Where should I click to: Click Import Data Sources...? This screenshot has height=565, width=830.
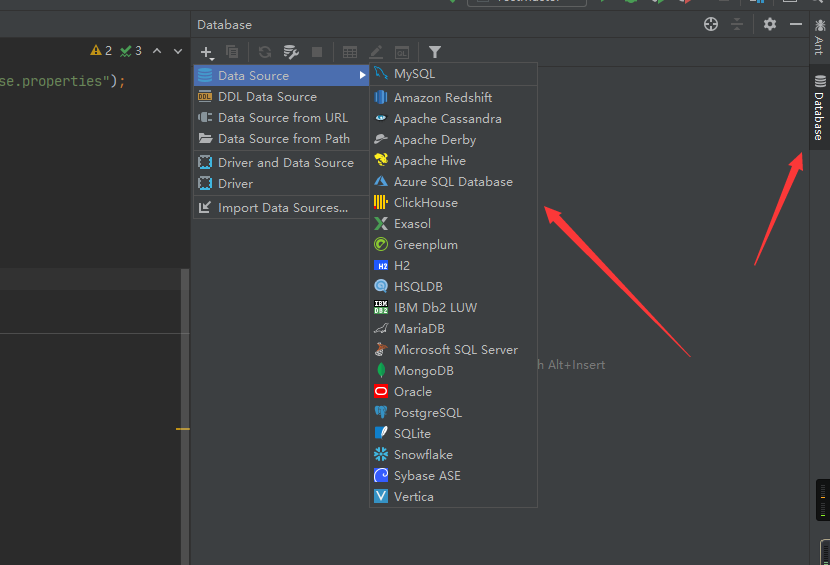[282, 208]
